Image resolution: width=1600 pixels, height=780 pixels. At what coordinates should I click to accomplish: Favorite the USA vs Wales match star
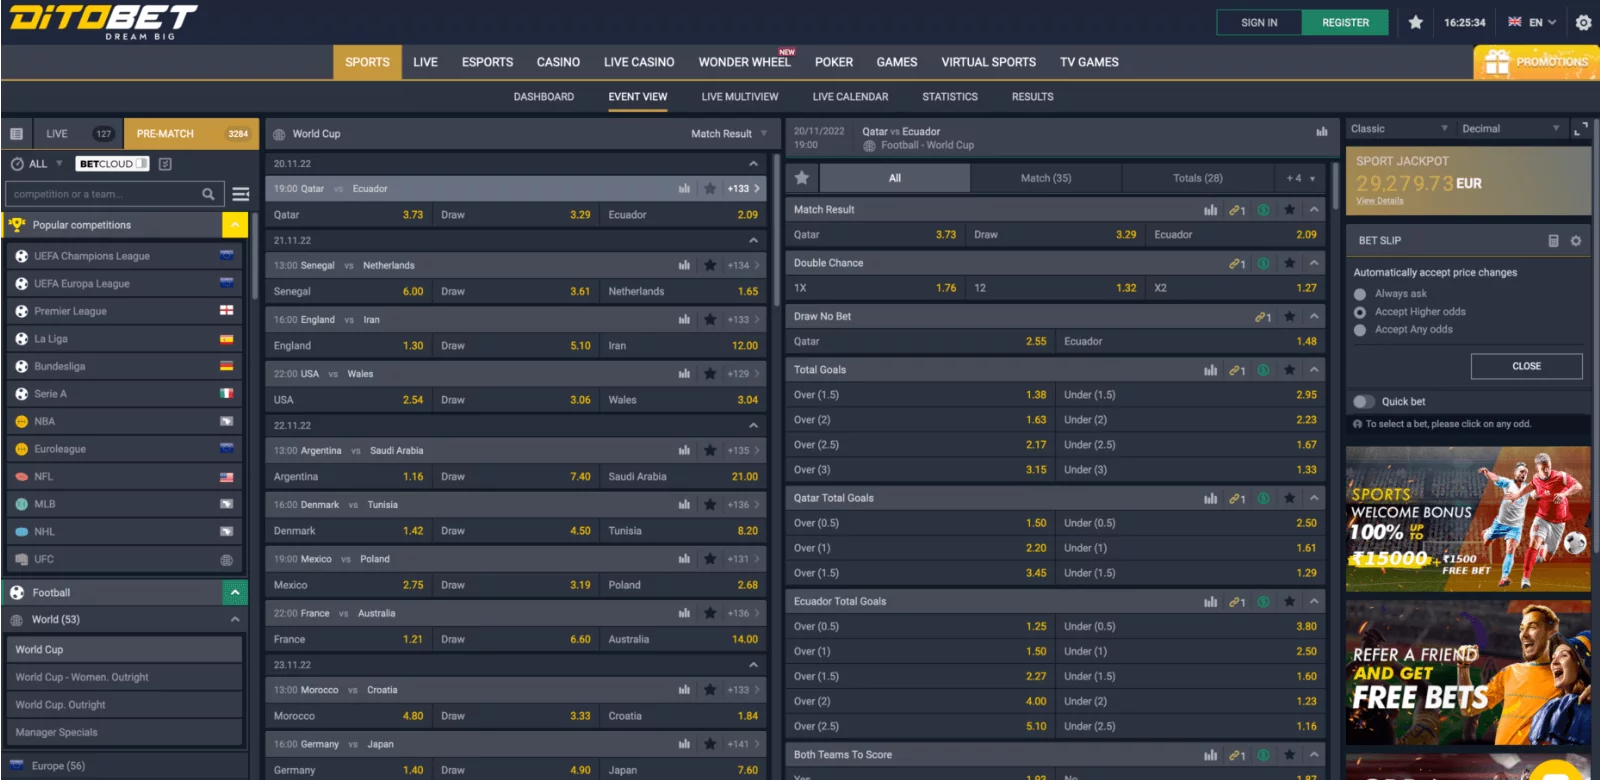point(710,374)
